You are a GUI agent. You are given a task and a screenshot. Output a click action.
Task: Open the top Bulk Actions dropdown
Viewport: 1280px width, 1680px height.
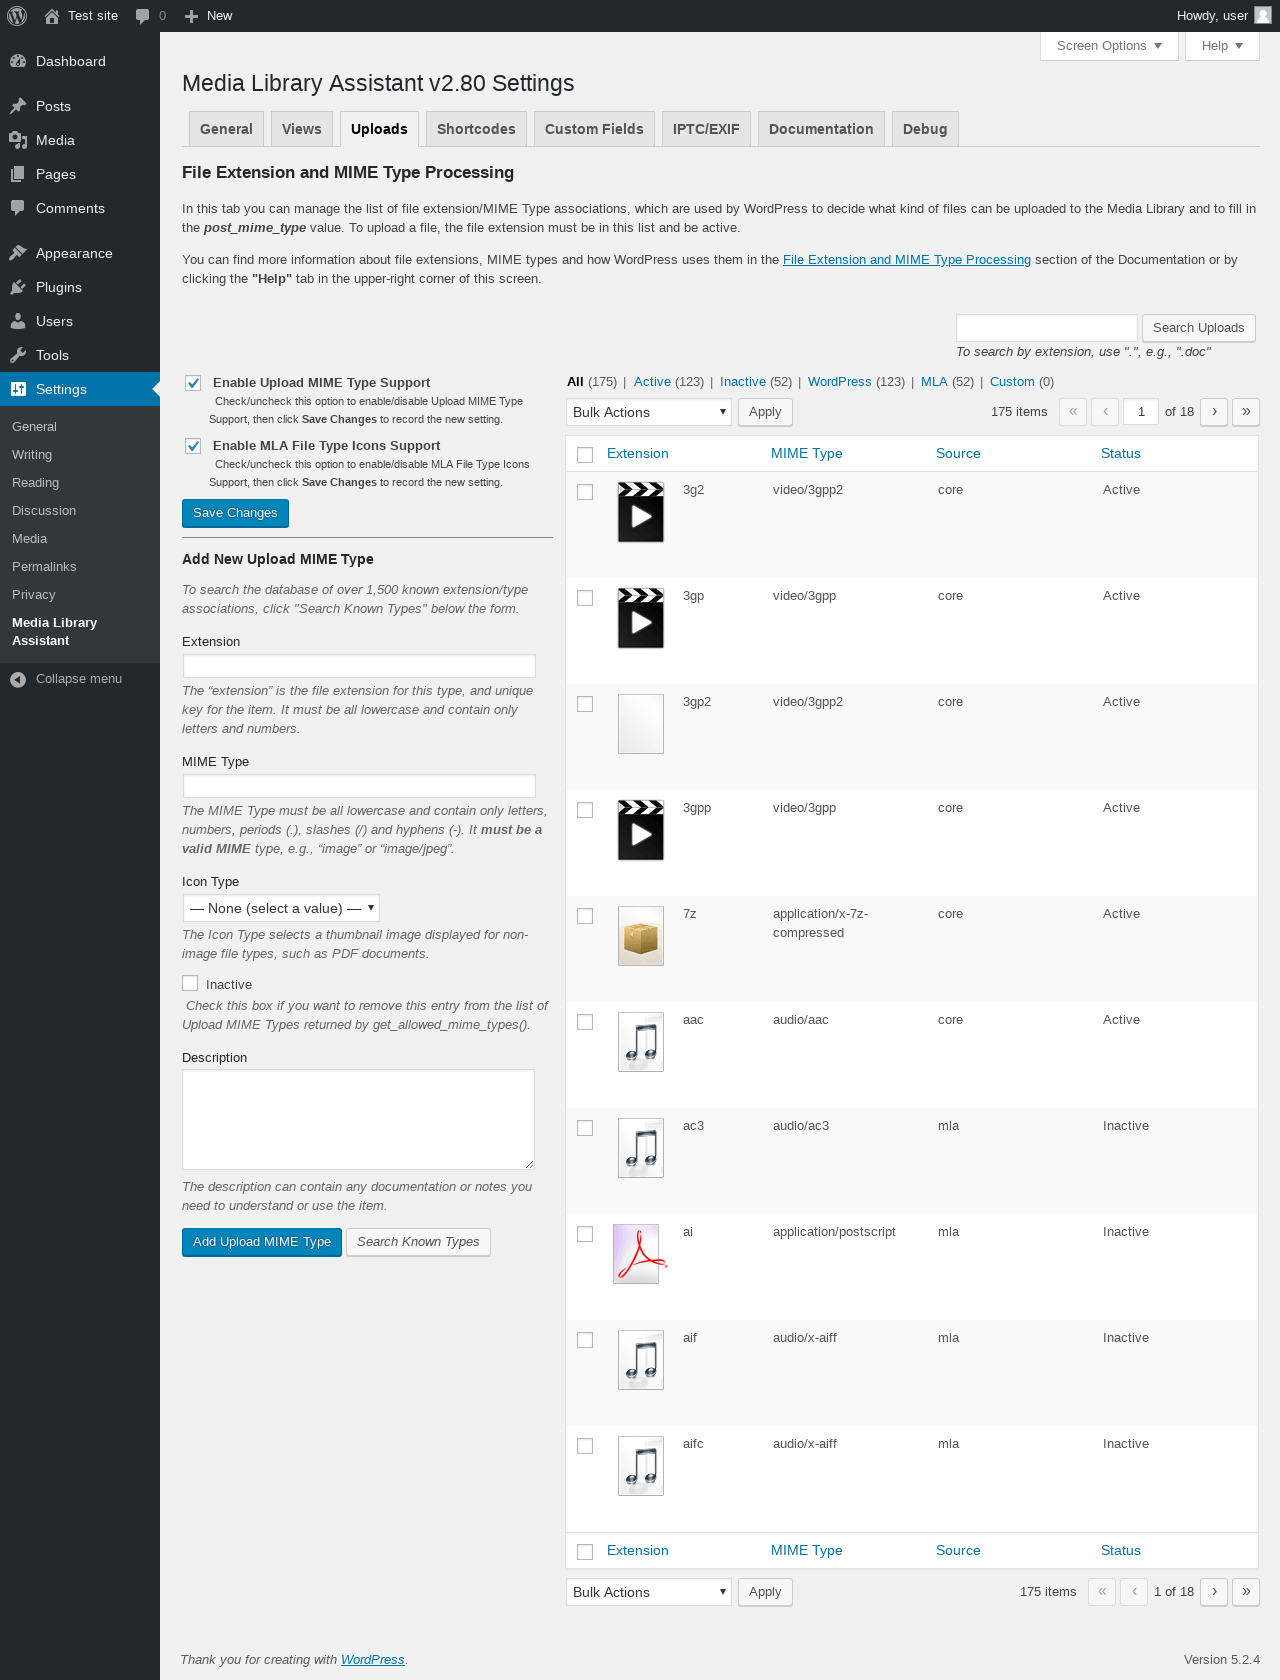pyautogui.click(x=649, y=412)
